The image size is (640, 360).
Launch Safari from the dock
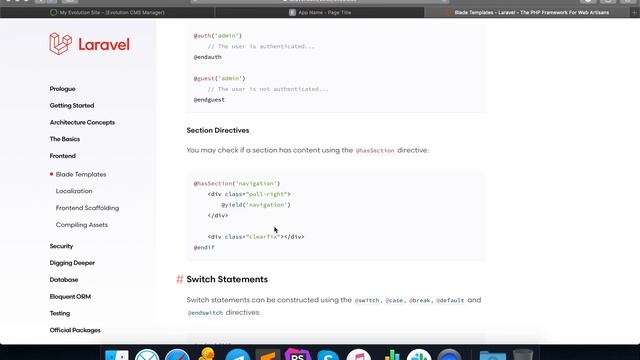coord(177,355)
